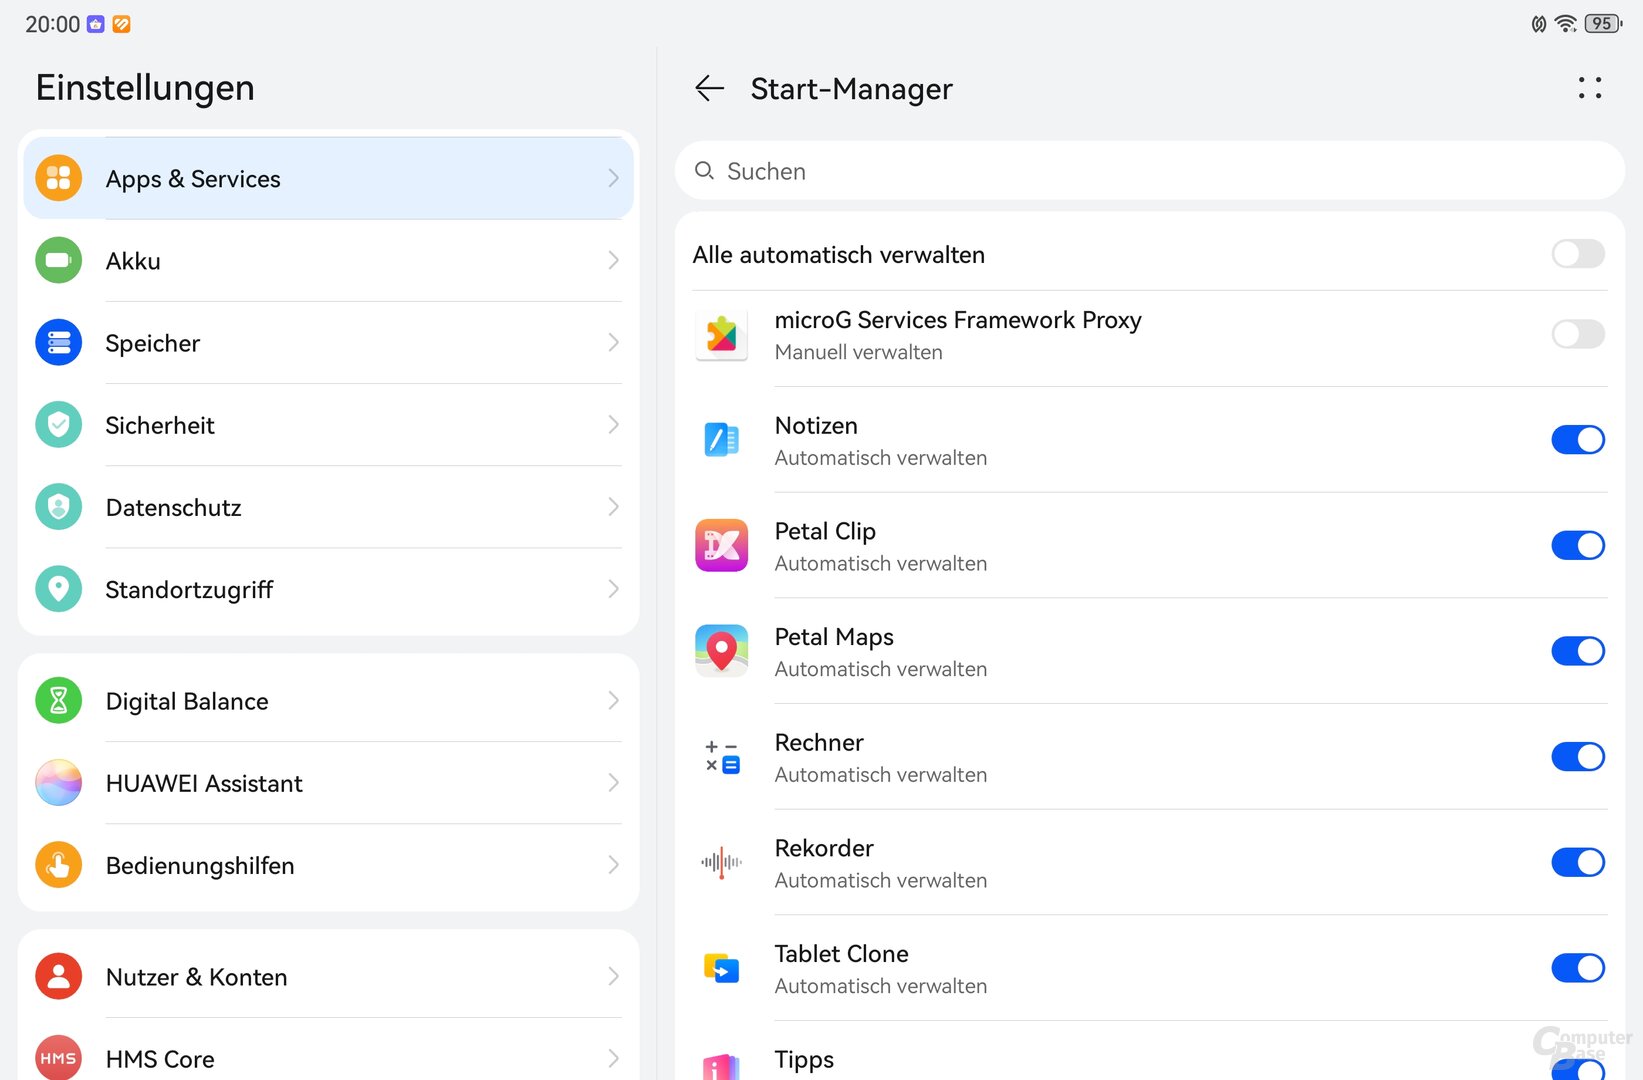Image resolution: width=1643 pixels, height=1080 pixels.
Task: Click the Start-Manager page title
Action: 851,89
